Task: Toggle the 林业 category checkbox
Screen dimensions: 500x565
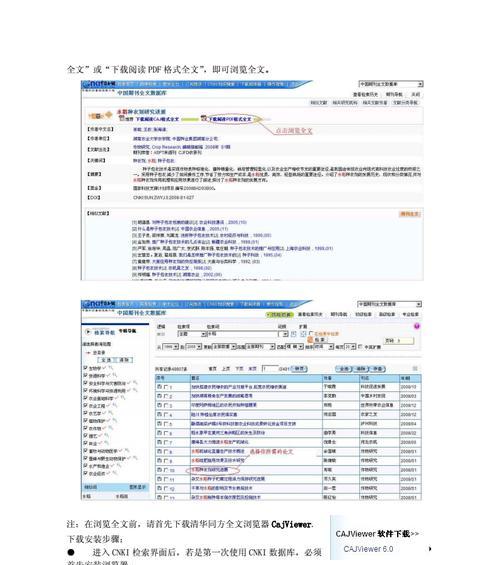Action: 86,443
